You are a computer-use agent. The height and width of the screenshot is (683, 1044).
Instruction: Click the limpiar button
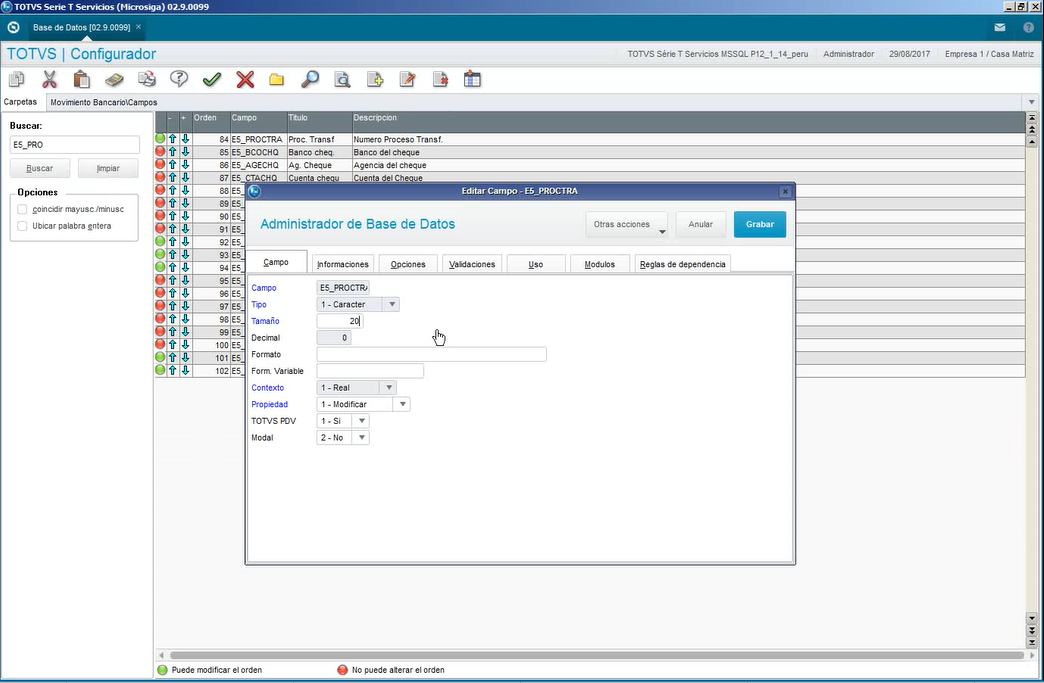(108, 168)
